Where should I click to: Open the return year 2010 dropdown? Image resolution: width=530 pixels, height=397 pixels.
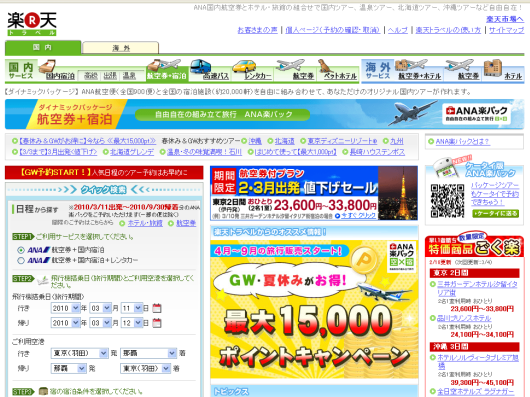pyautogui.click(x=66, y=323)
